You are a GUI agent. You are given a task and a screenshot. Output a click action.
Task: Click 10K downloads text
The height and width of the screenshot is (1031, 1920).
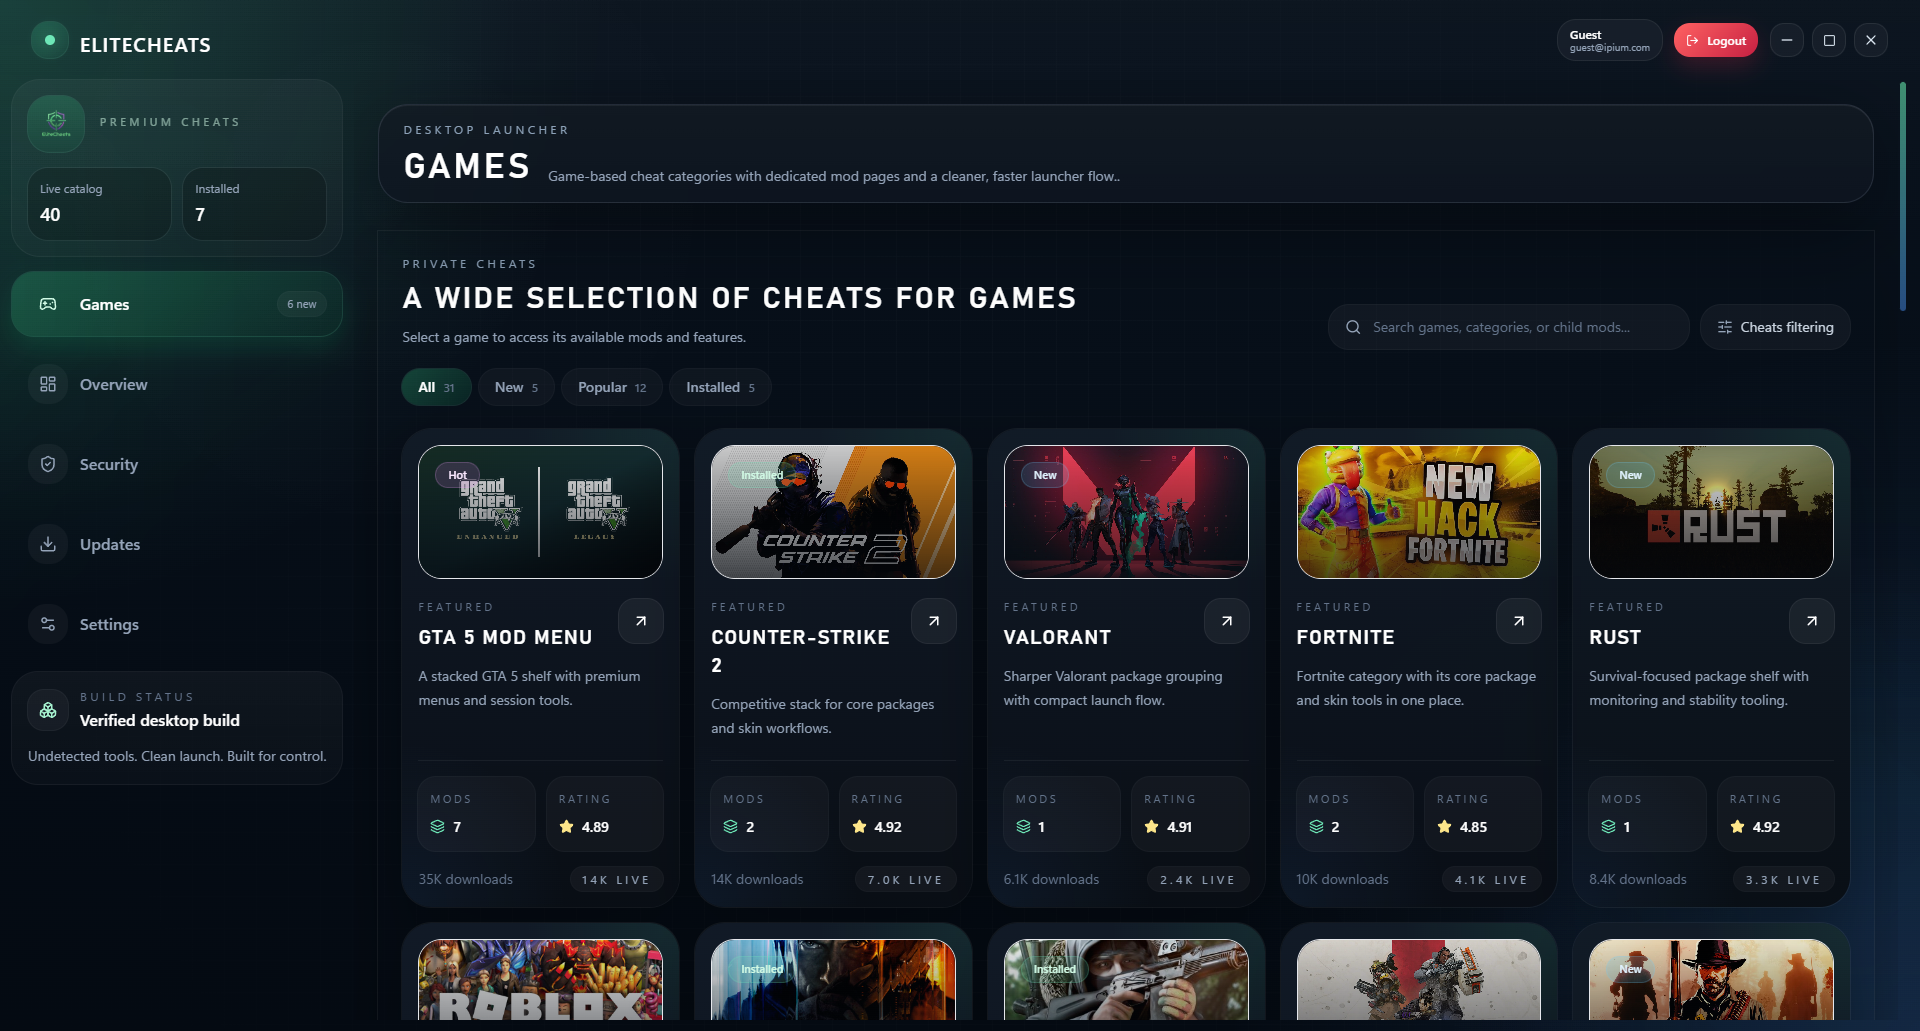click(1342, 879)
